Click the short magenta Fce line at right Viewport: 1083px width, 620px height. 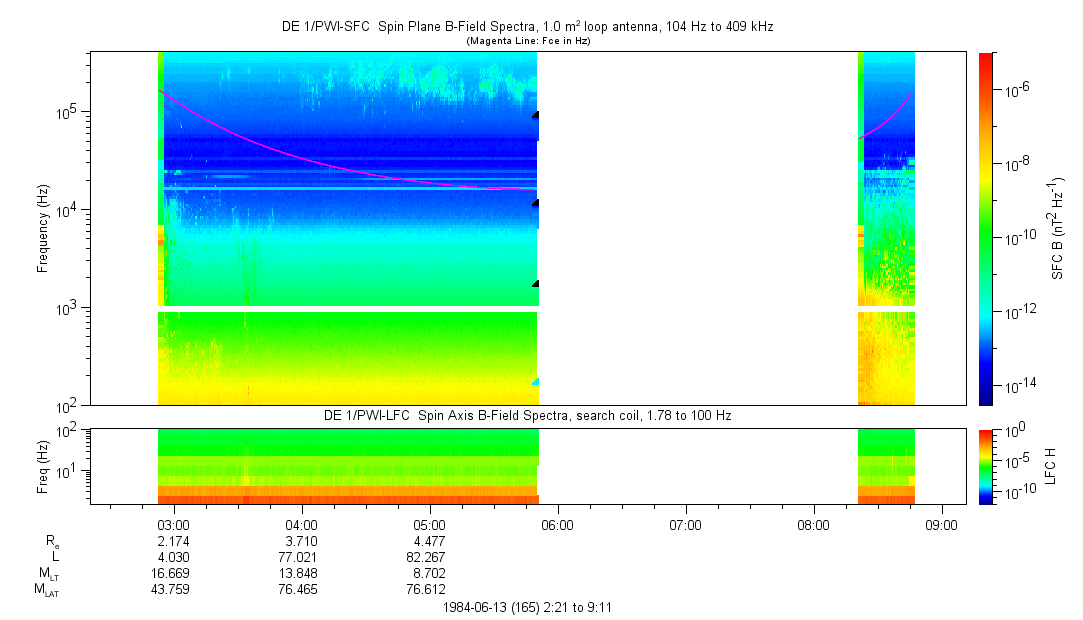[x=885, y=117]
